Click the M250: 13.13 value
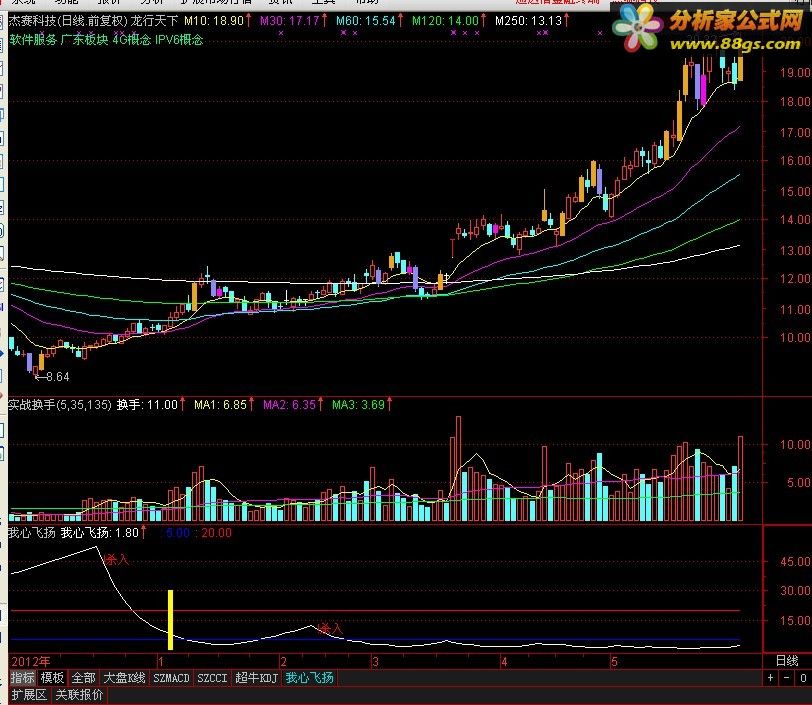The image size is (812, 705). click(x=529, y=21)
